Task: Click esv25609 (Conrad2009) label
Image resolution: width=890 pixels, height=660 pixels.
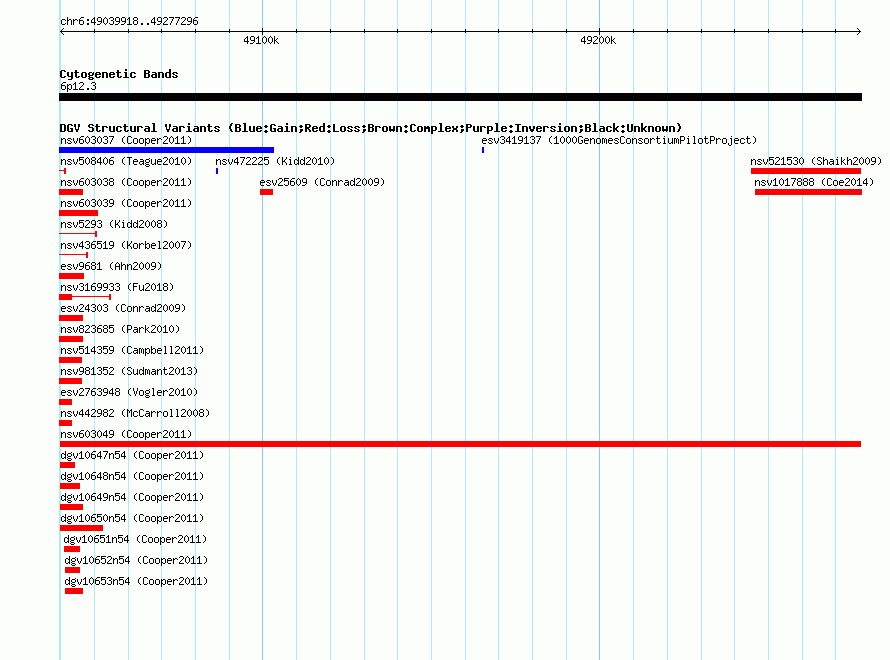Action: point(322,182)
